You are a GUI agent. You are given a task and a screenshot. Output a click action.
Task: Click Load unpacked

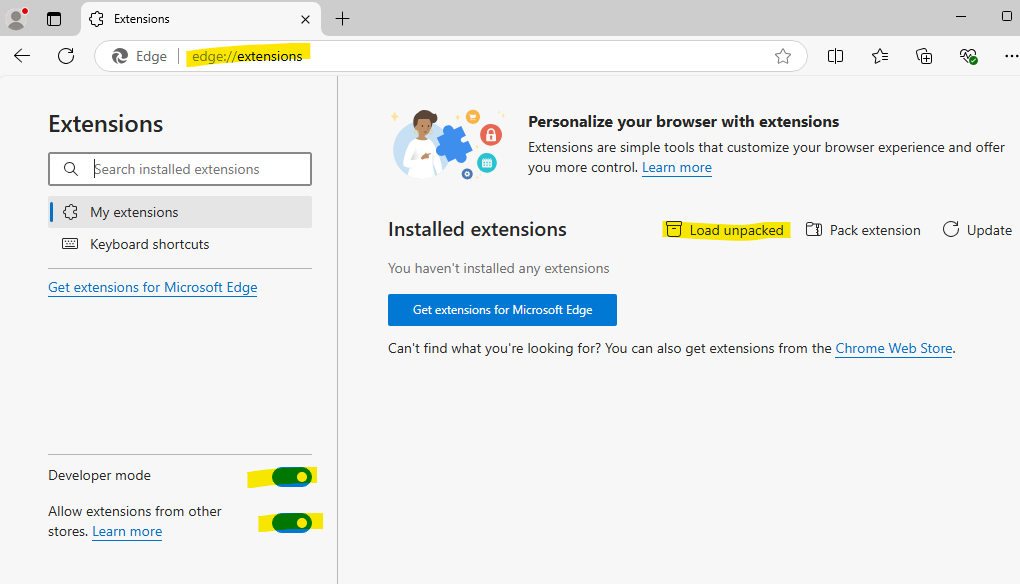click(725, 230)
